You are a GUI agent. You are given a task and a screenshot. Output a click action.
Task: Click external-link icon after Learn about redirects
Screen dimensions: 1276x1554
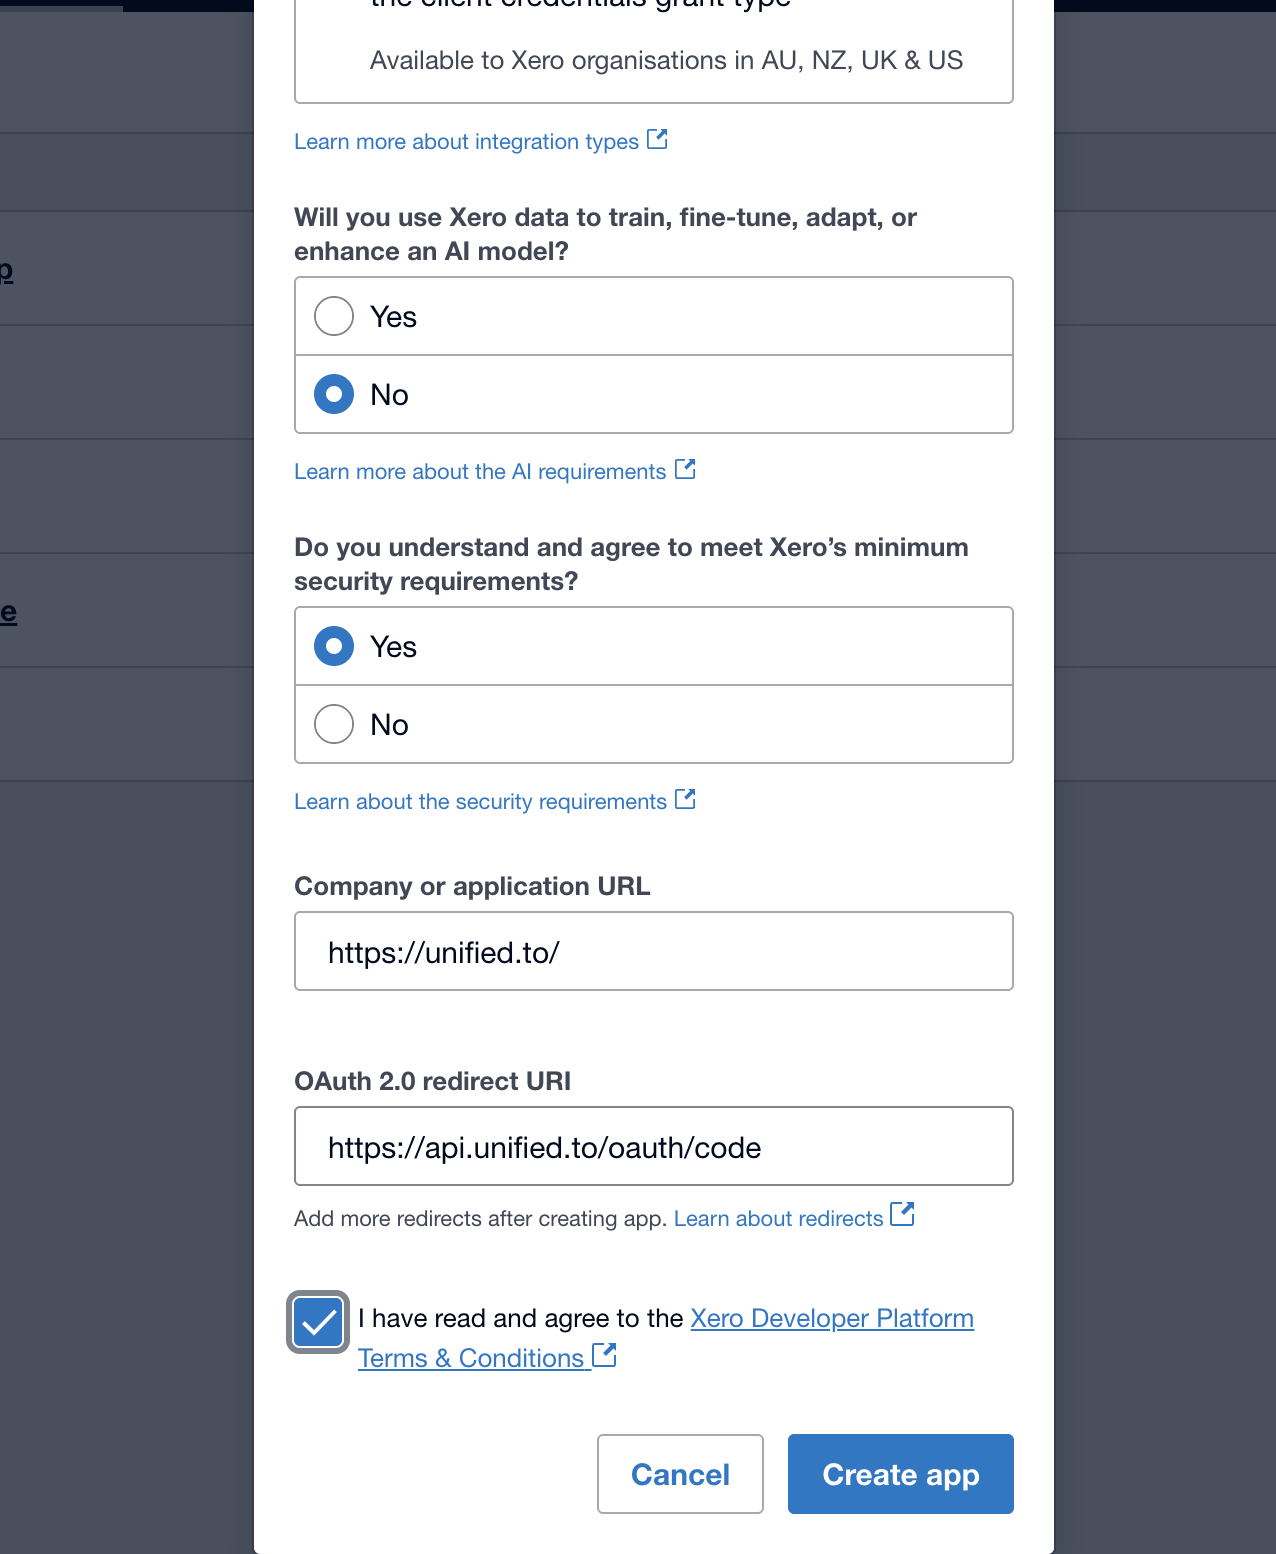pos(902,1214)
